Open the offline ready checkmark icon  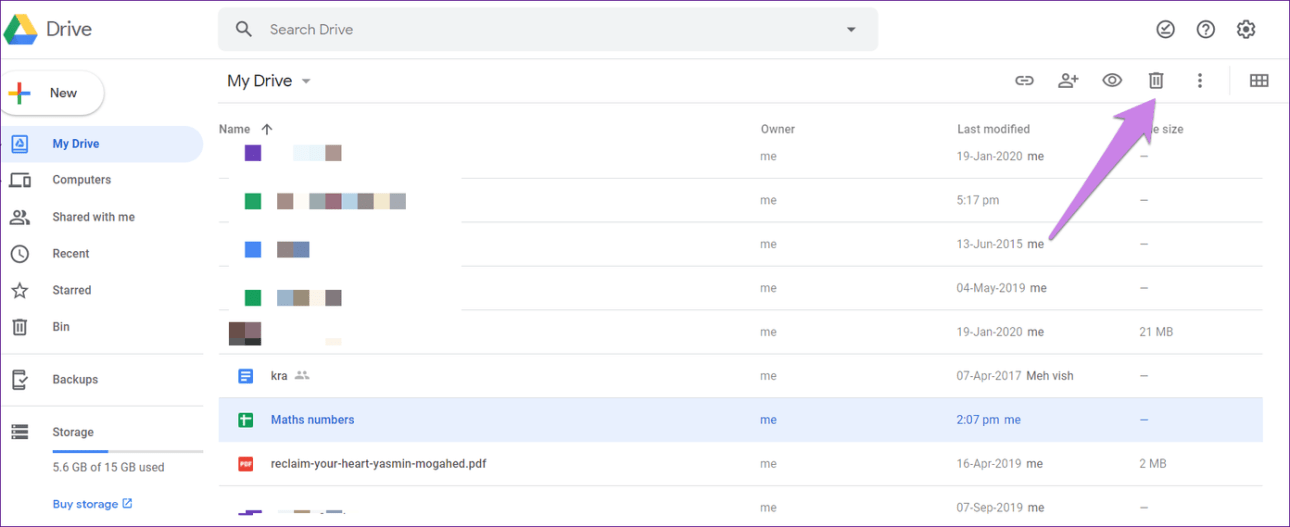pyautogui.click(x=1166, y=30)
